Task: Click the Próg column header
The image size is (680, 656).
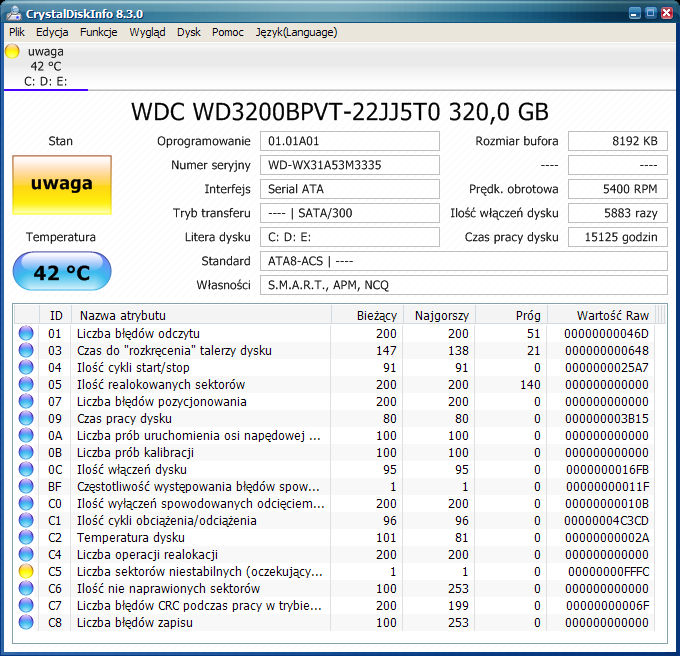Action: 512,315
